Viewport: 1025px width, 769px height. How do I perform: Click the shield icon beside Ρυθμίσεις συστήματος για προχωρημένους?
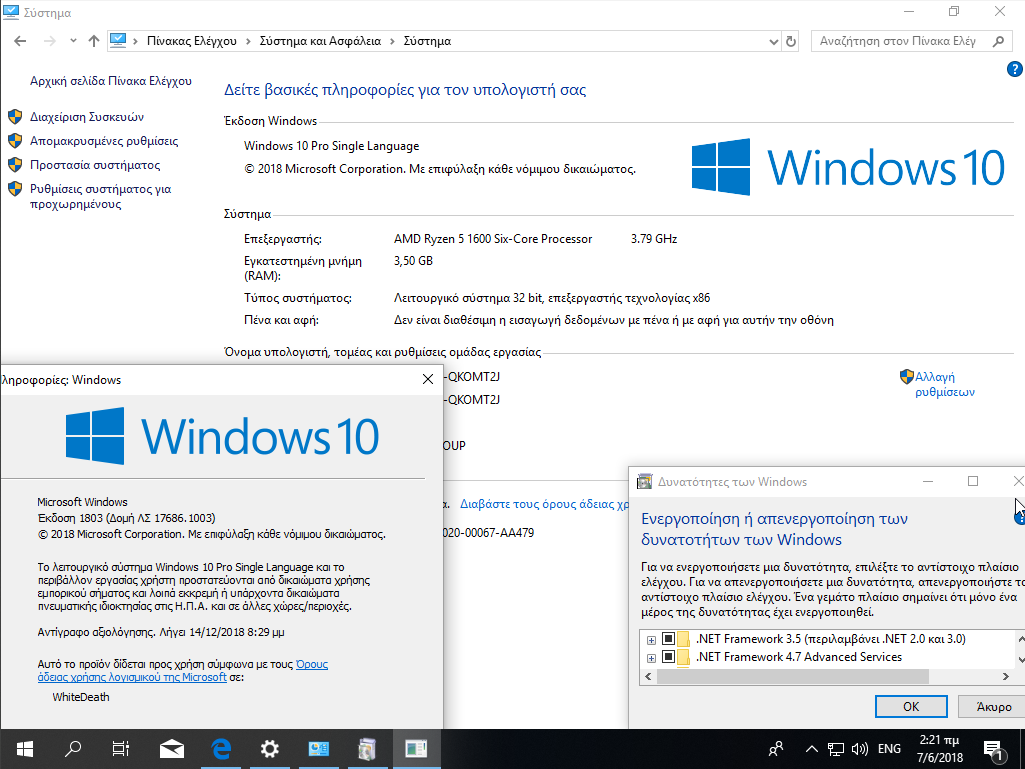click(15, 189)
